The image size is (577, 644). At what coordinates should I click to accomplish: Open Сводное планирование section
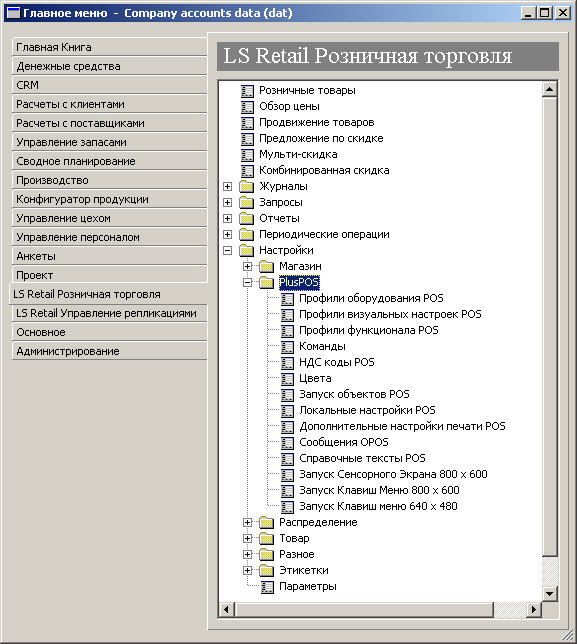coord(109,161)
